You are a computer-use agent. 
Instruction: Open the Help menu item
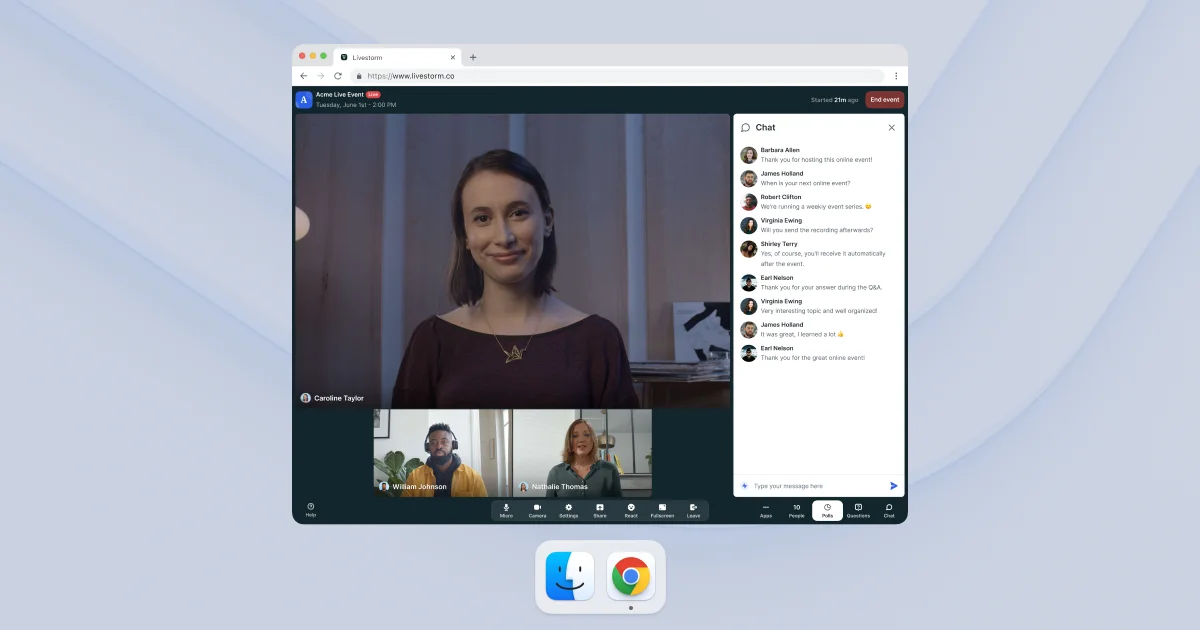point(311,510)
